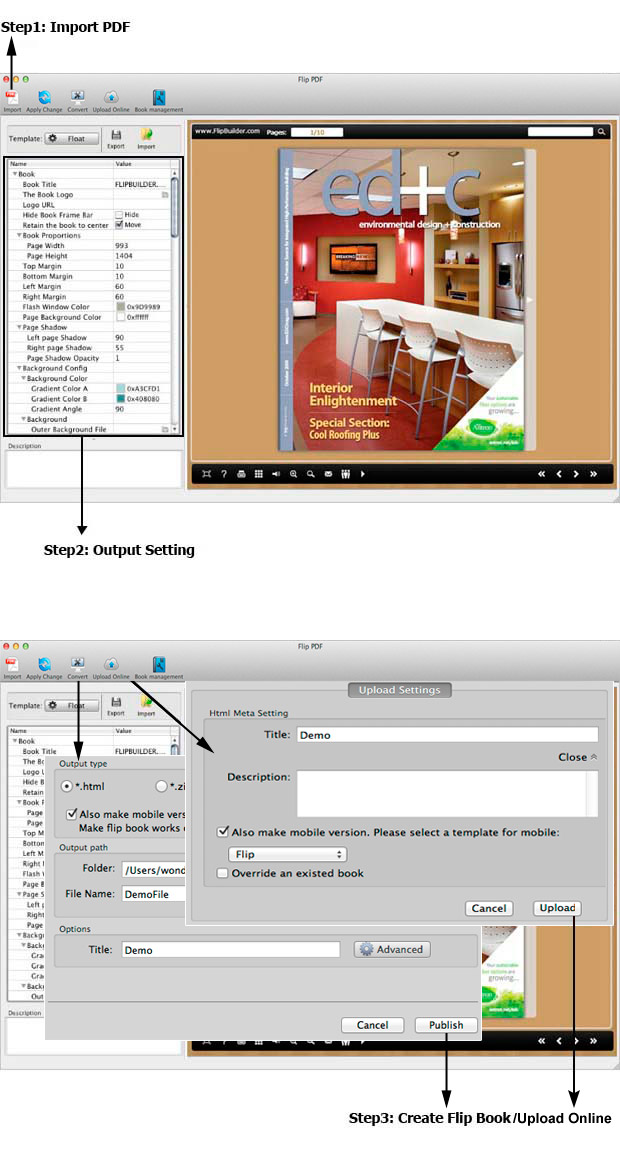Click the Upload button in Upload Settings
Viewport: 620px width, 1160px height.
pyautogui.click(x=557, y=908)
